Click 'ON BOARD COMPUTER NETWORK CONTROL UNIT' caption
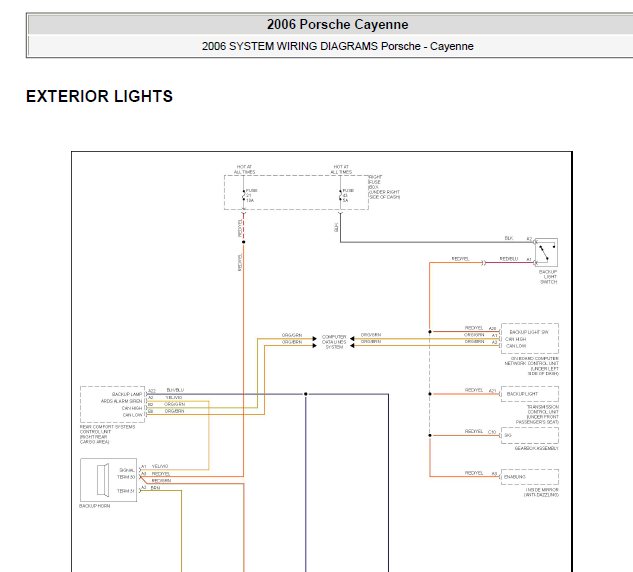633x572 pixels. (532, 366)
